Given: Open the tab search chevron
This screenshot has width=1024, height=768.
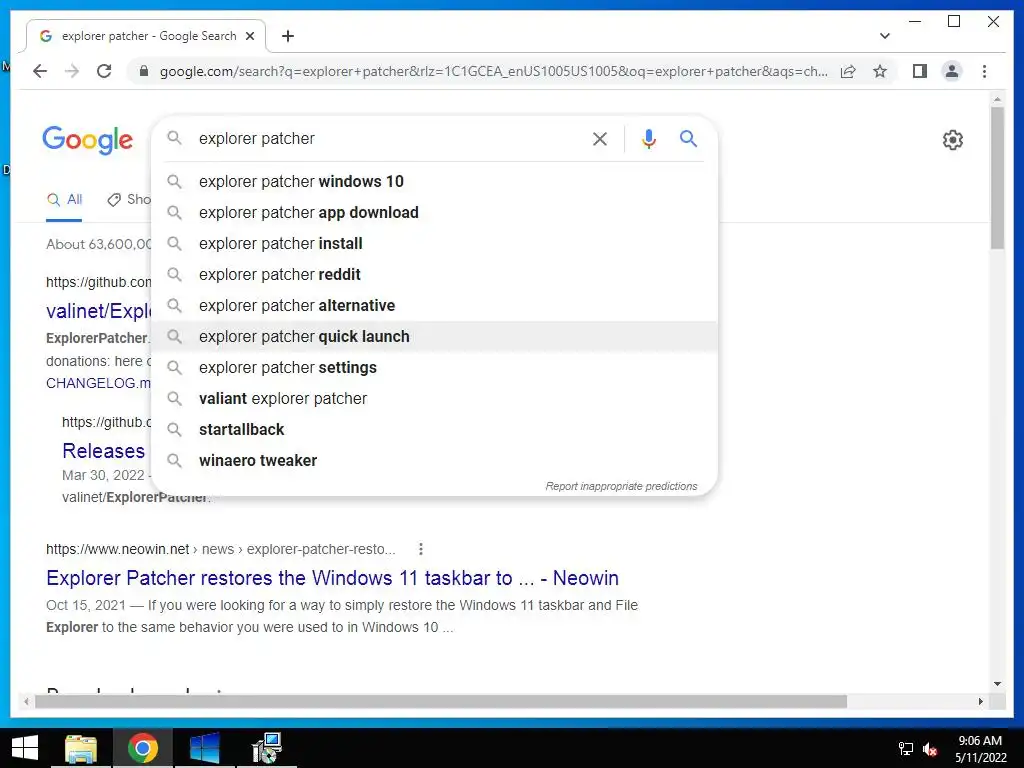Looking at the screenshot, I should [x=884, y=36].
